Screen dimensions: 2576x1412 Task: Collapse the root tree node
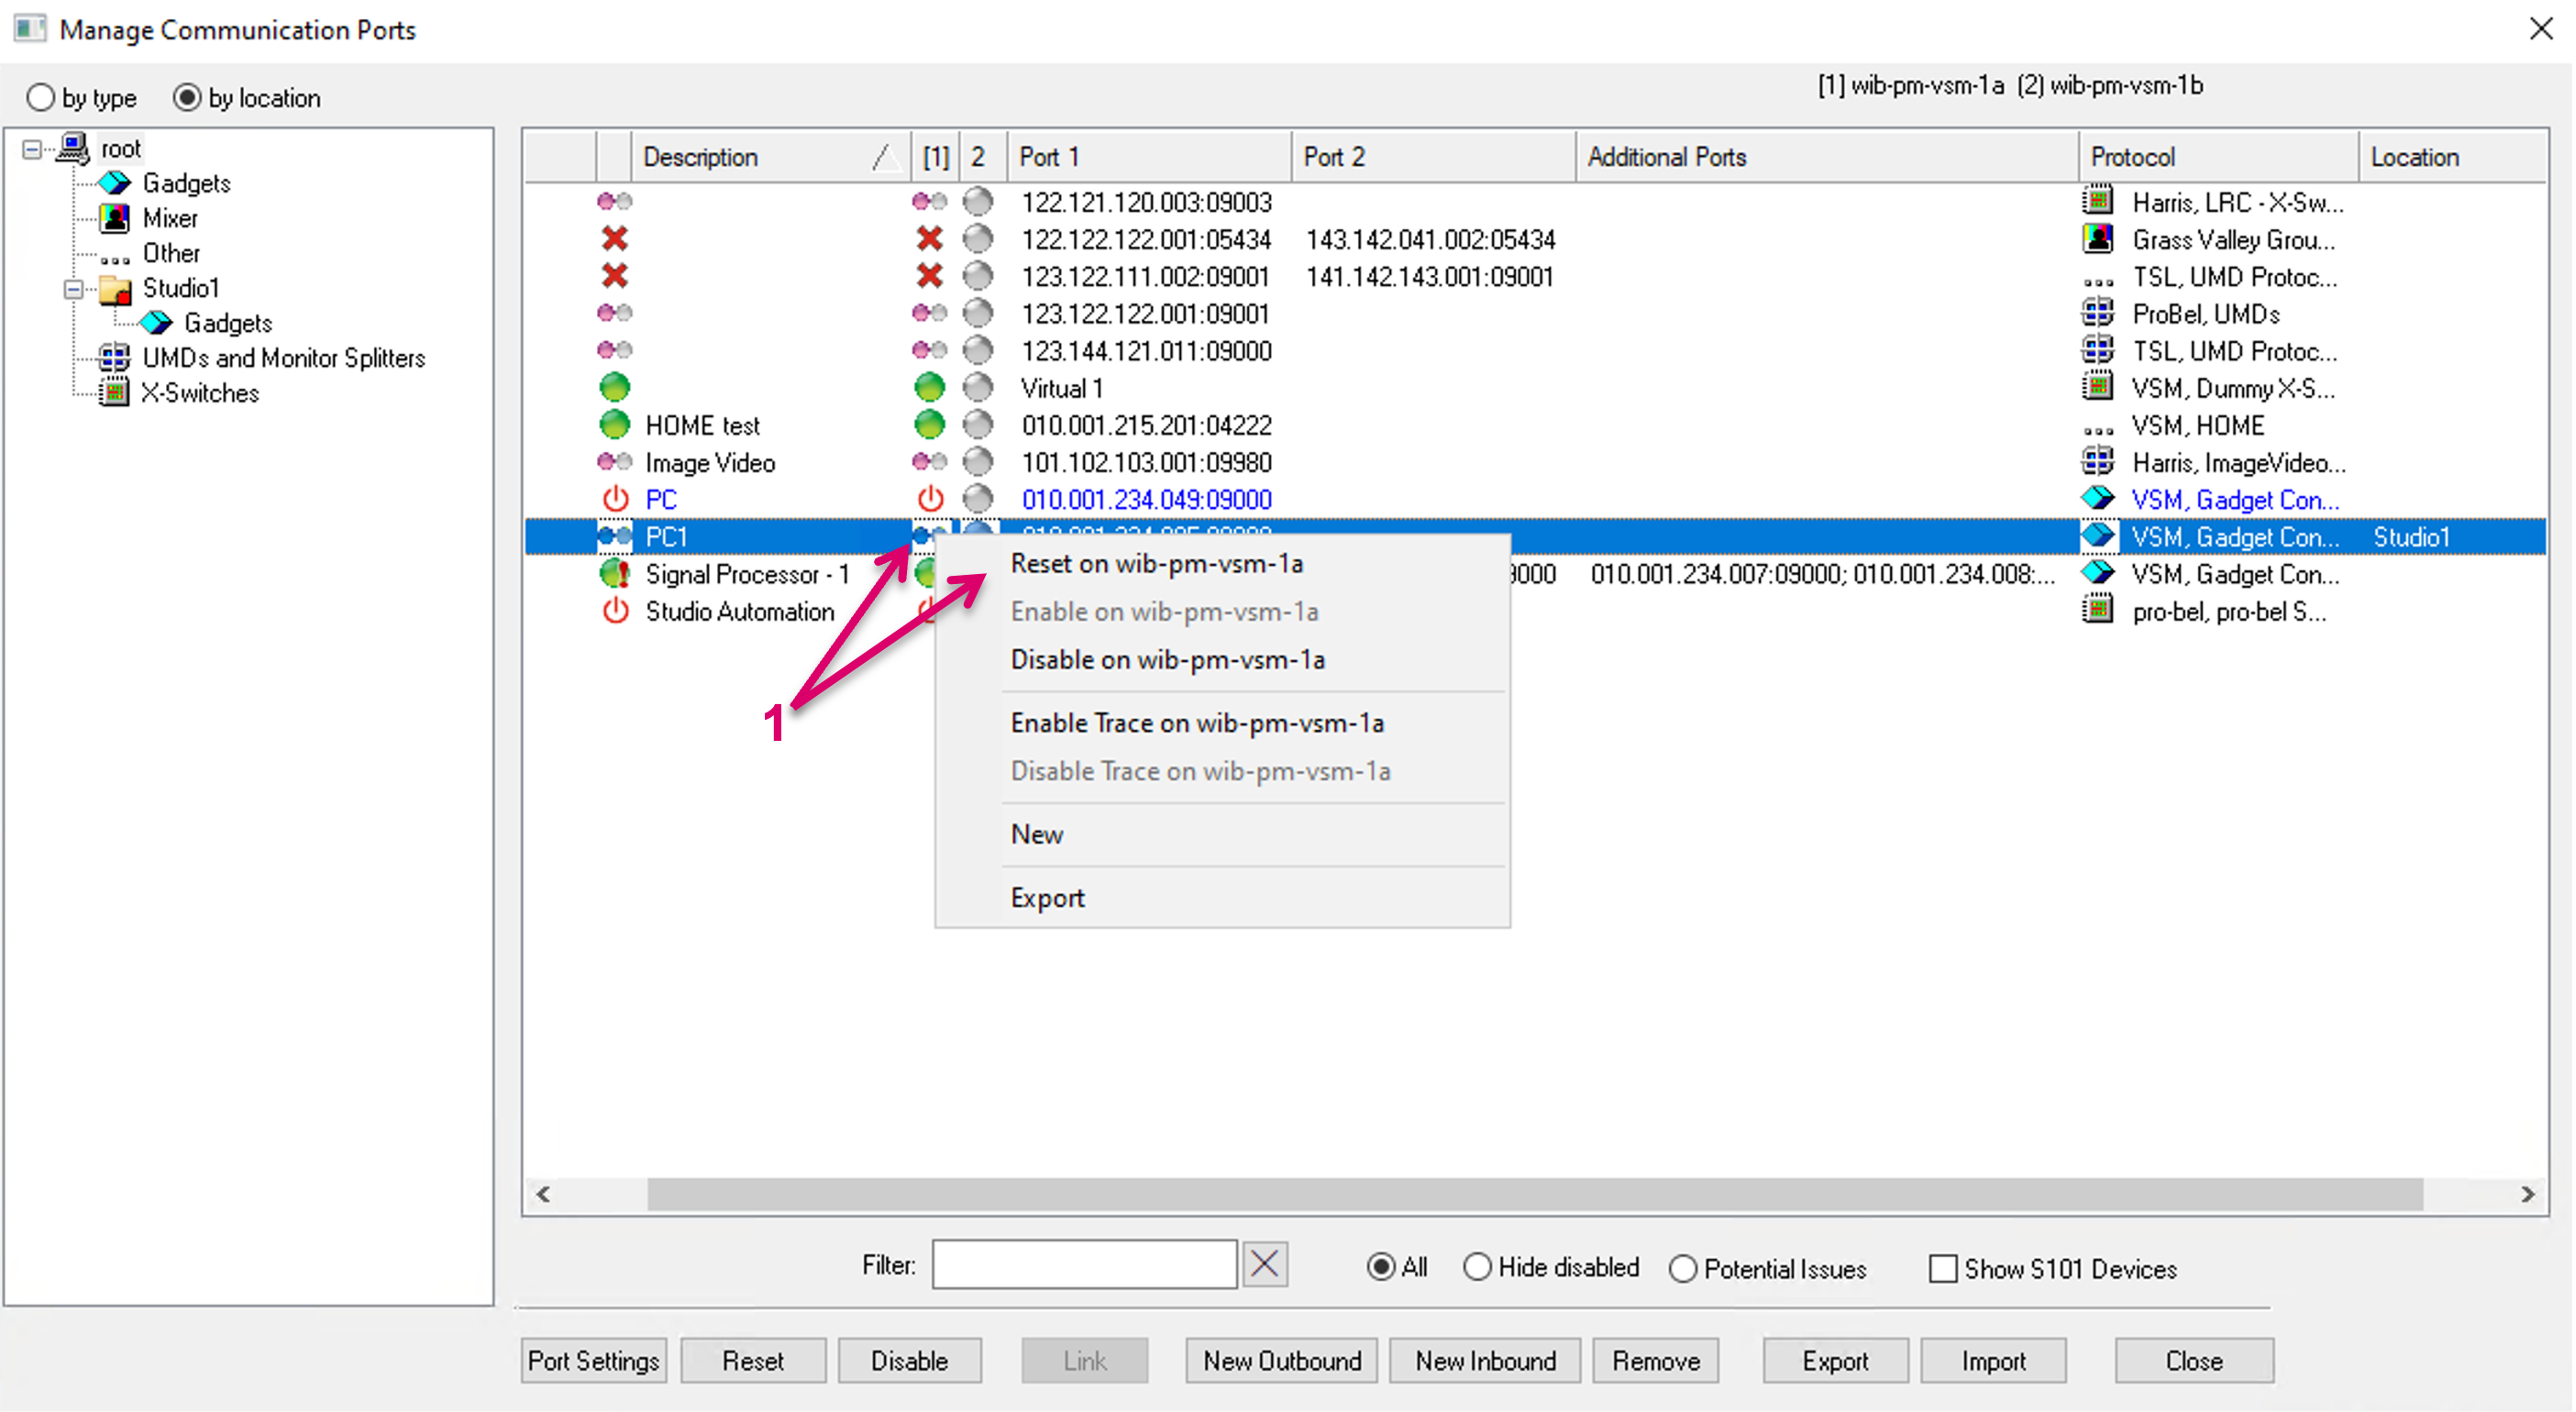tap(32, 149)
